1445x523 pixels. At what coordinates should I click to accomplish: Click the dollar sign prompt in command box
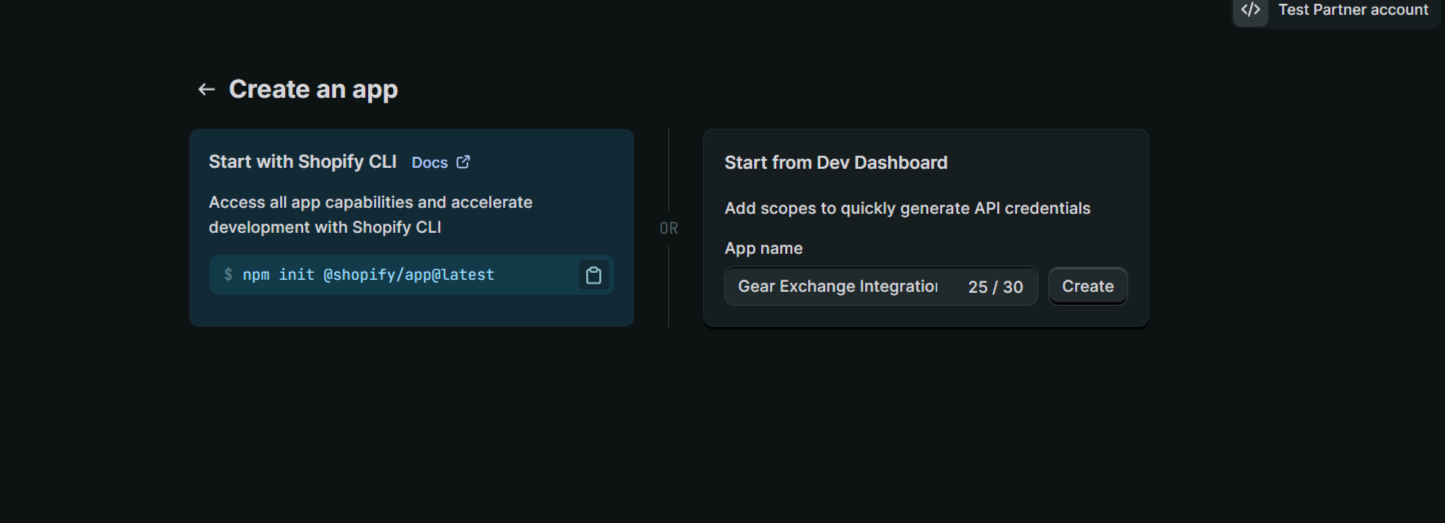click(x=228, y=275)
